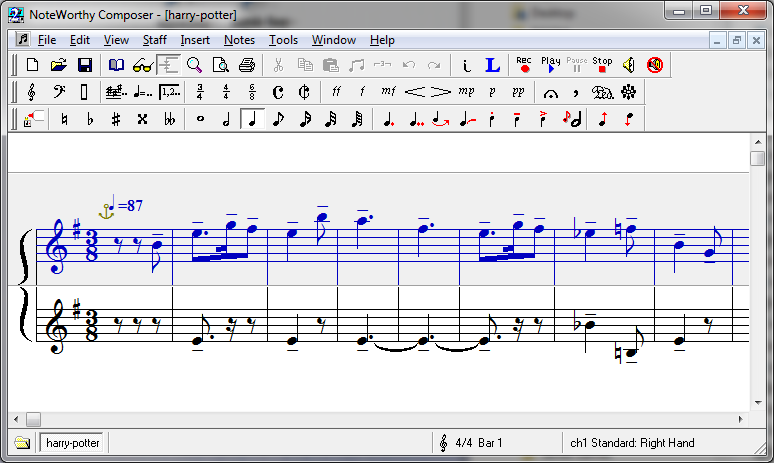The height and width of the screenshot is (463, 774).
Task: Insert crescendo hairpin
Action: 415,92
